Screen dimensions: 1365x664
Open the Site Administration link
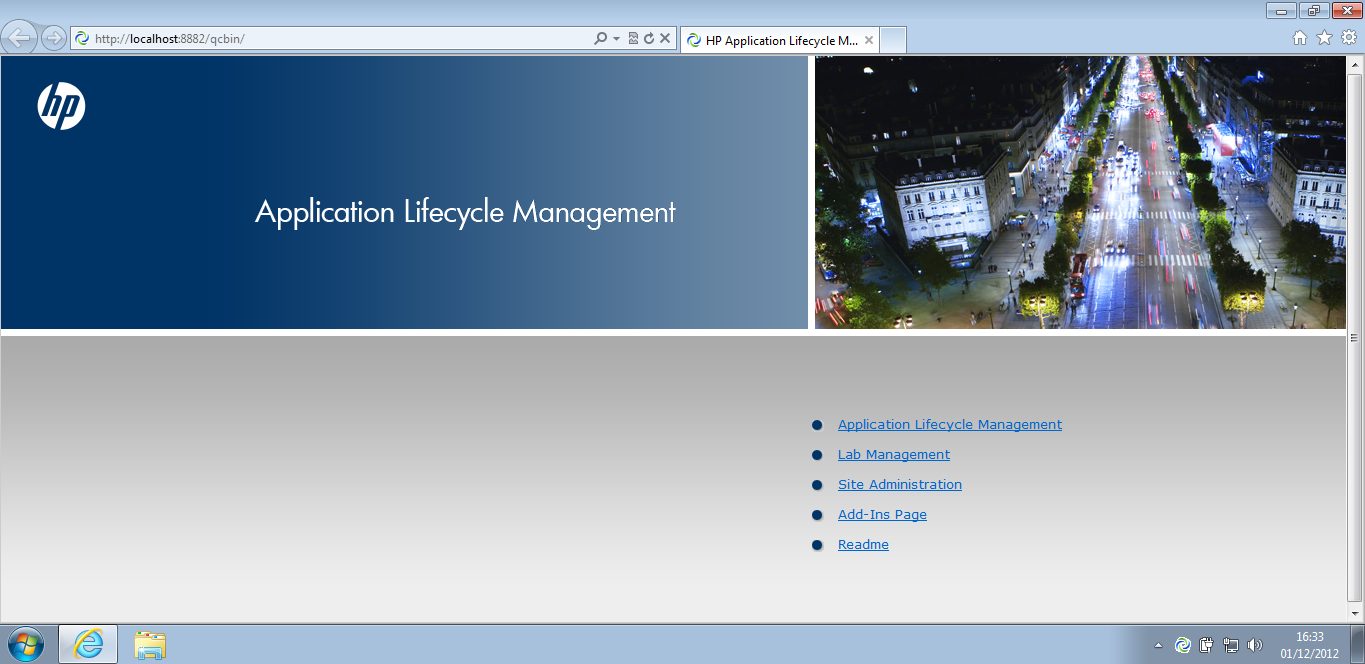(899, 484)
